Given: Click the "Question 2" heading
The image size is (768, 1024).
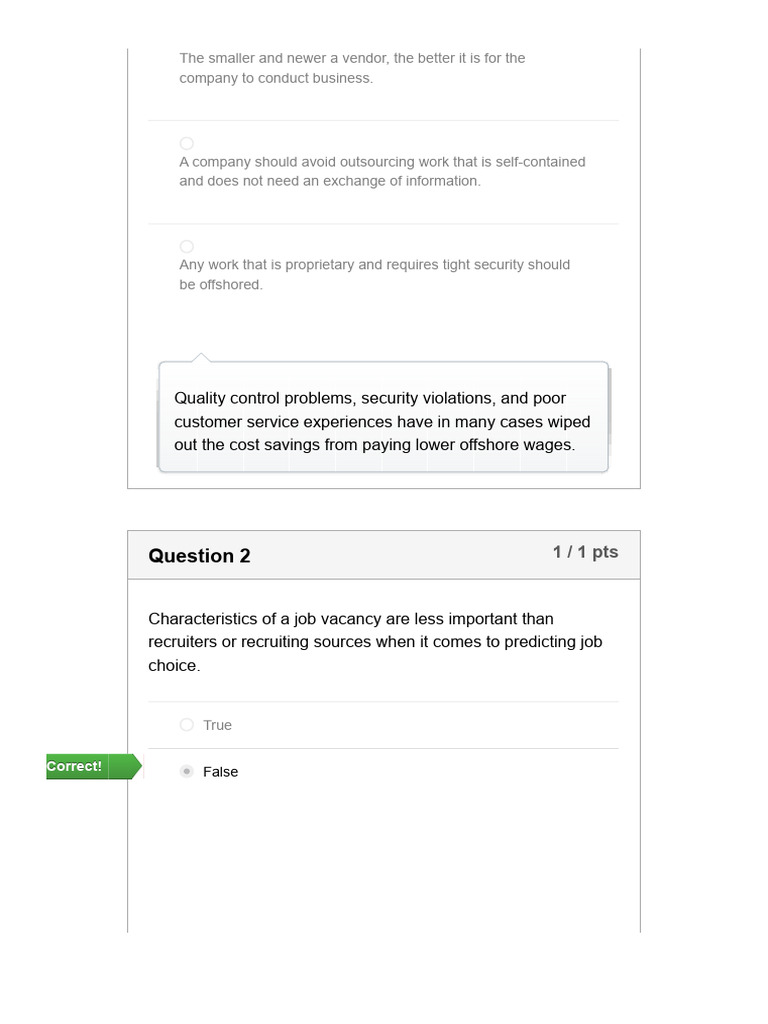Looking at the screenshot, I should 199,556.
